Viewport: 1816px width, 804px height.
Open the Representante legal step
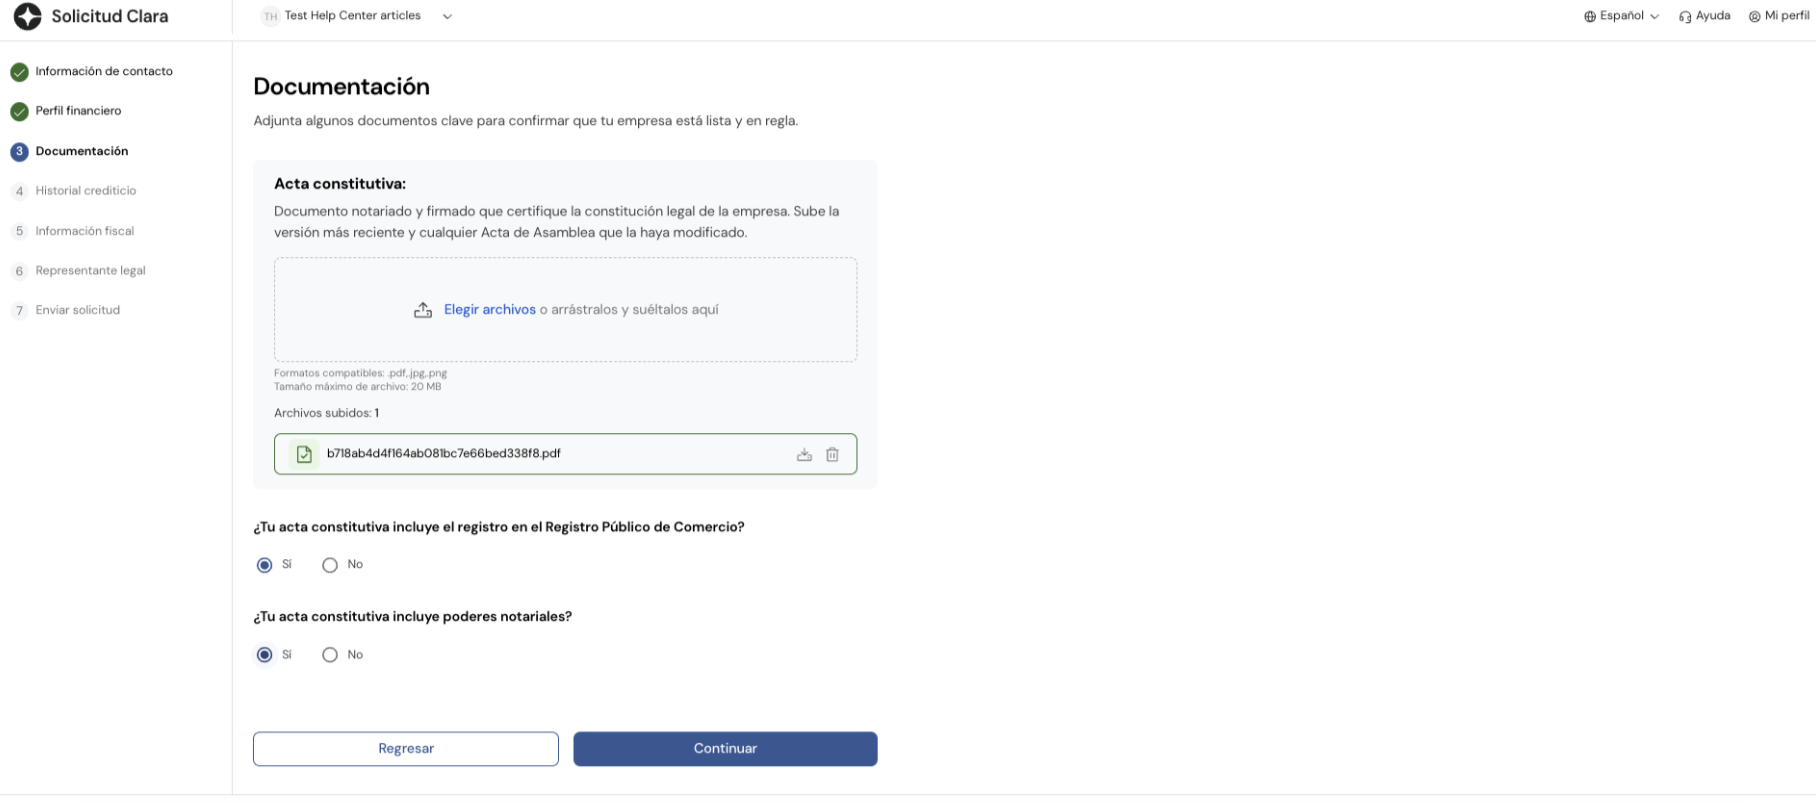point(90,270)
